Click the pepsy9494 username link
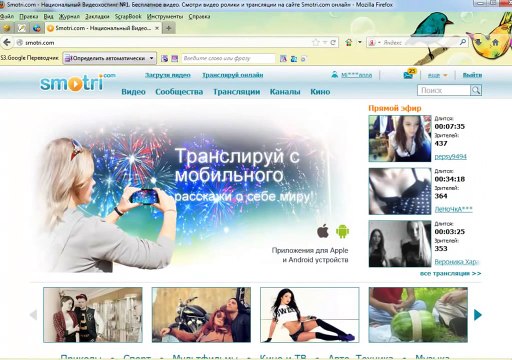Image resolution: width=512 pixels, height=360 pixels. click(450, 156)
